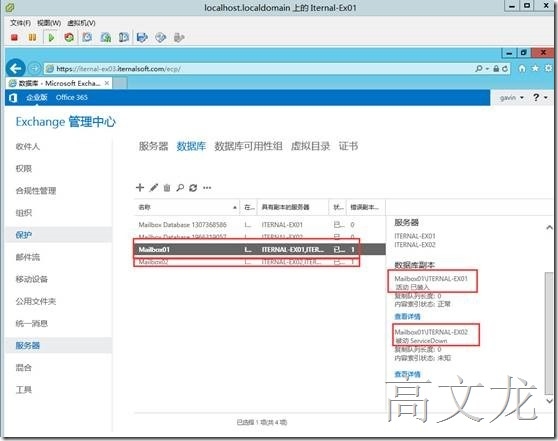558x441 pixels.
Task: Click the CD/DVD connect toolbar icon
Action: coord(160,37)
